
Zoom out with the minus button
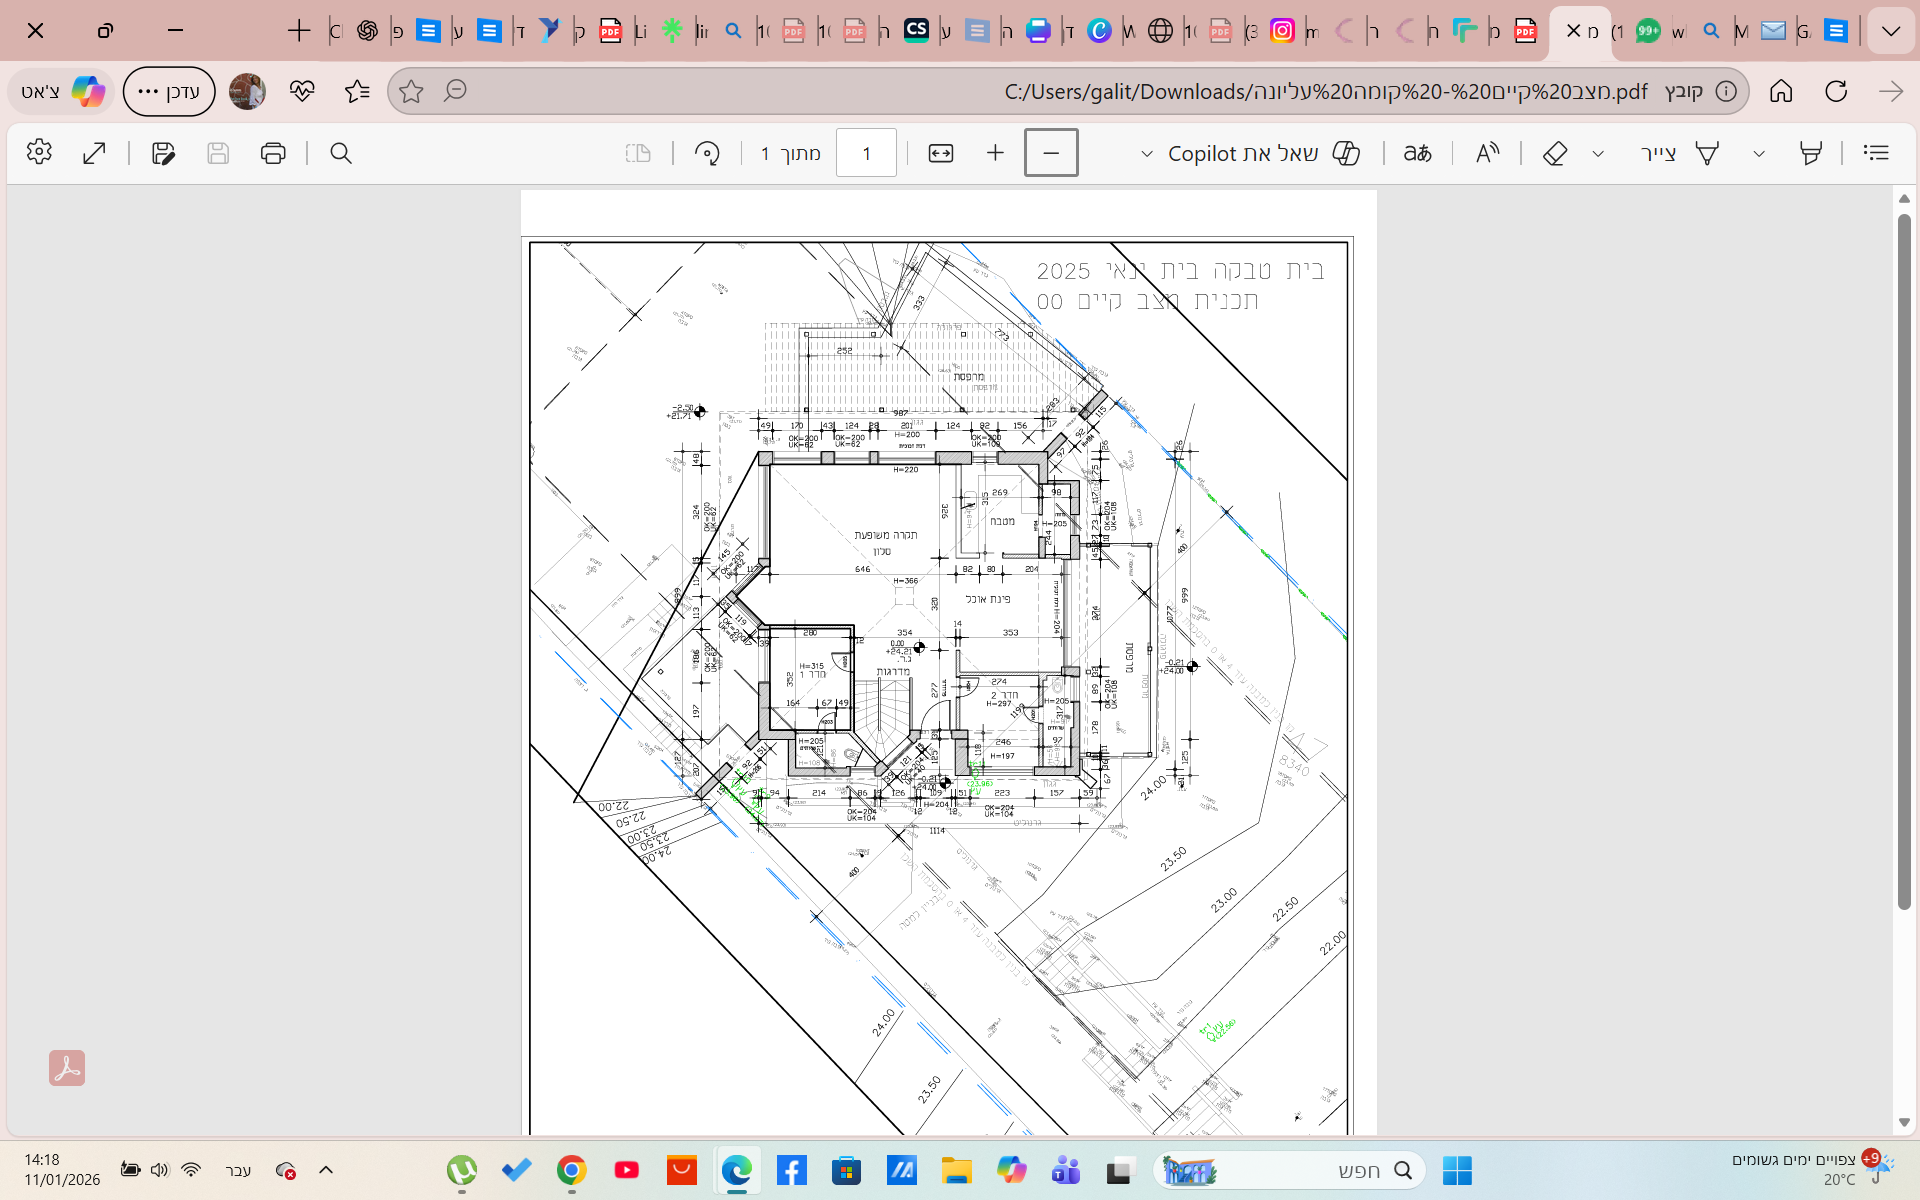click(1051, 153)
